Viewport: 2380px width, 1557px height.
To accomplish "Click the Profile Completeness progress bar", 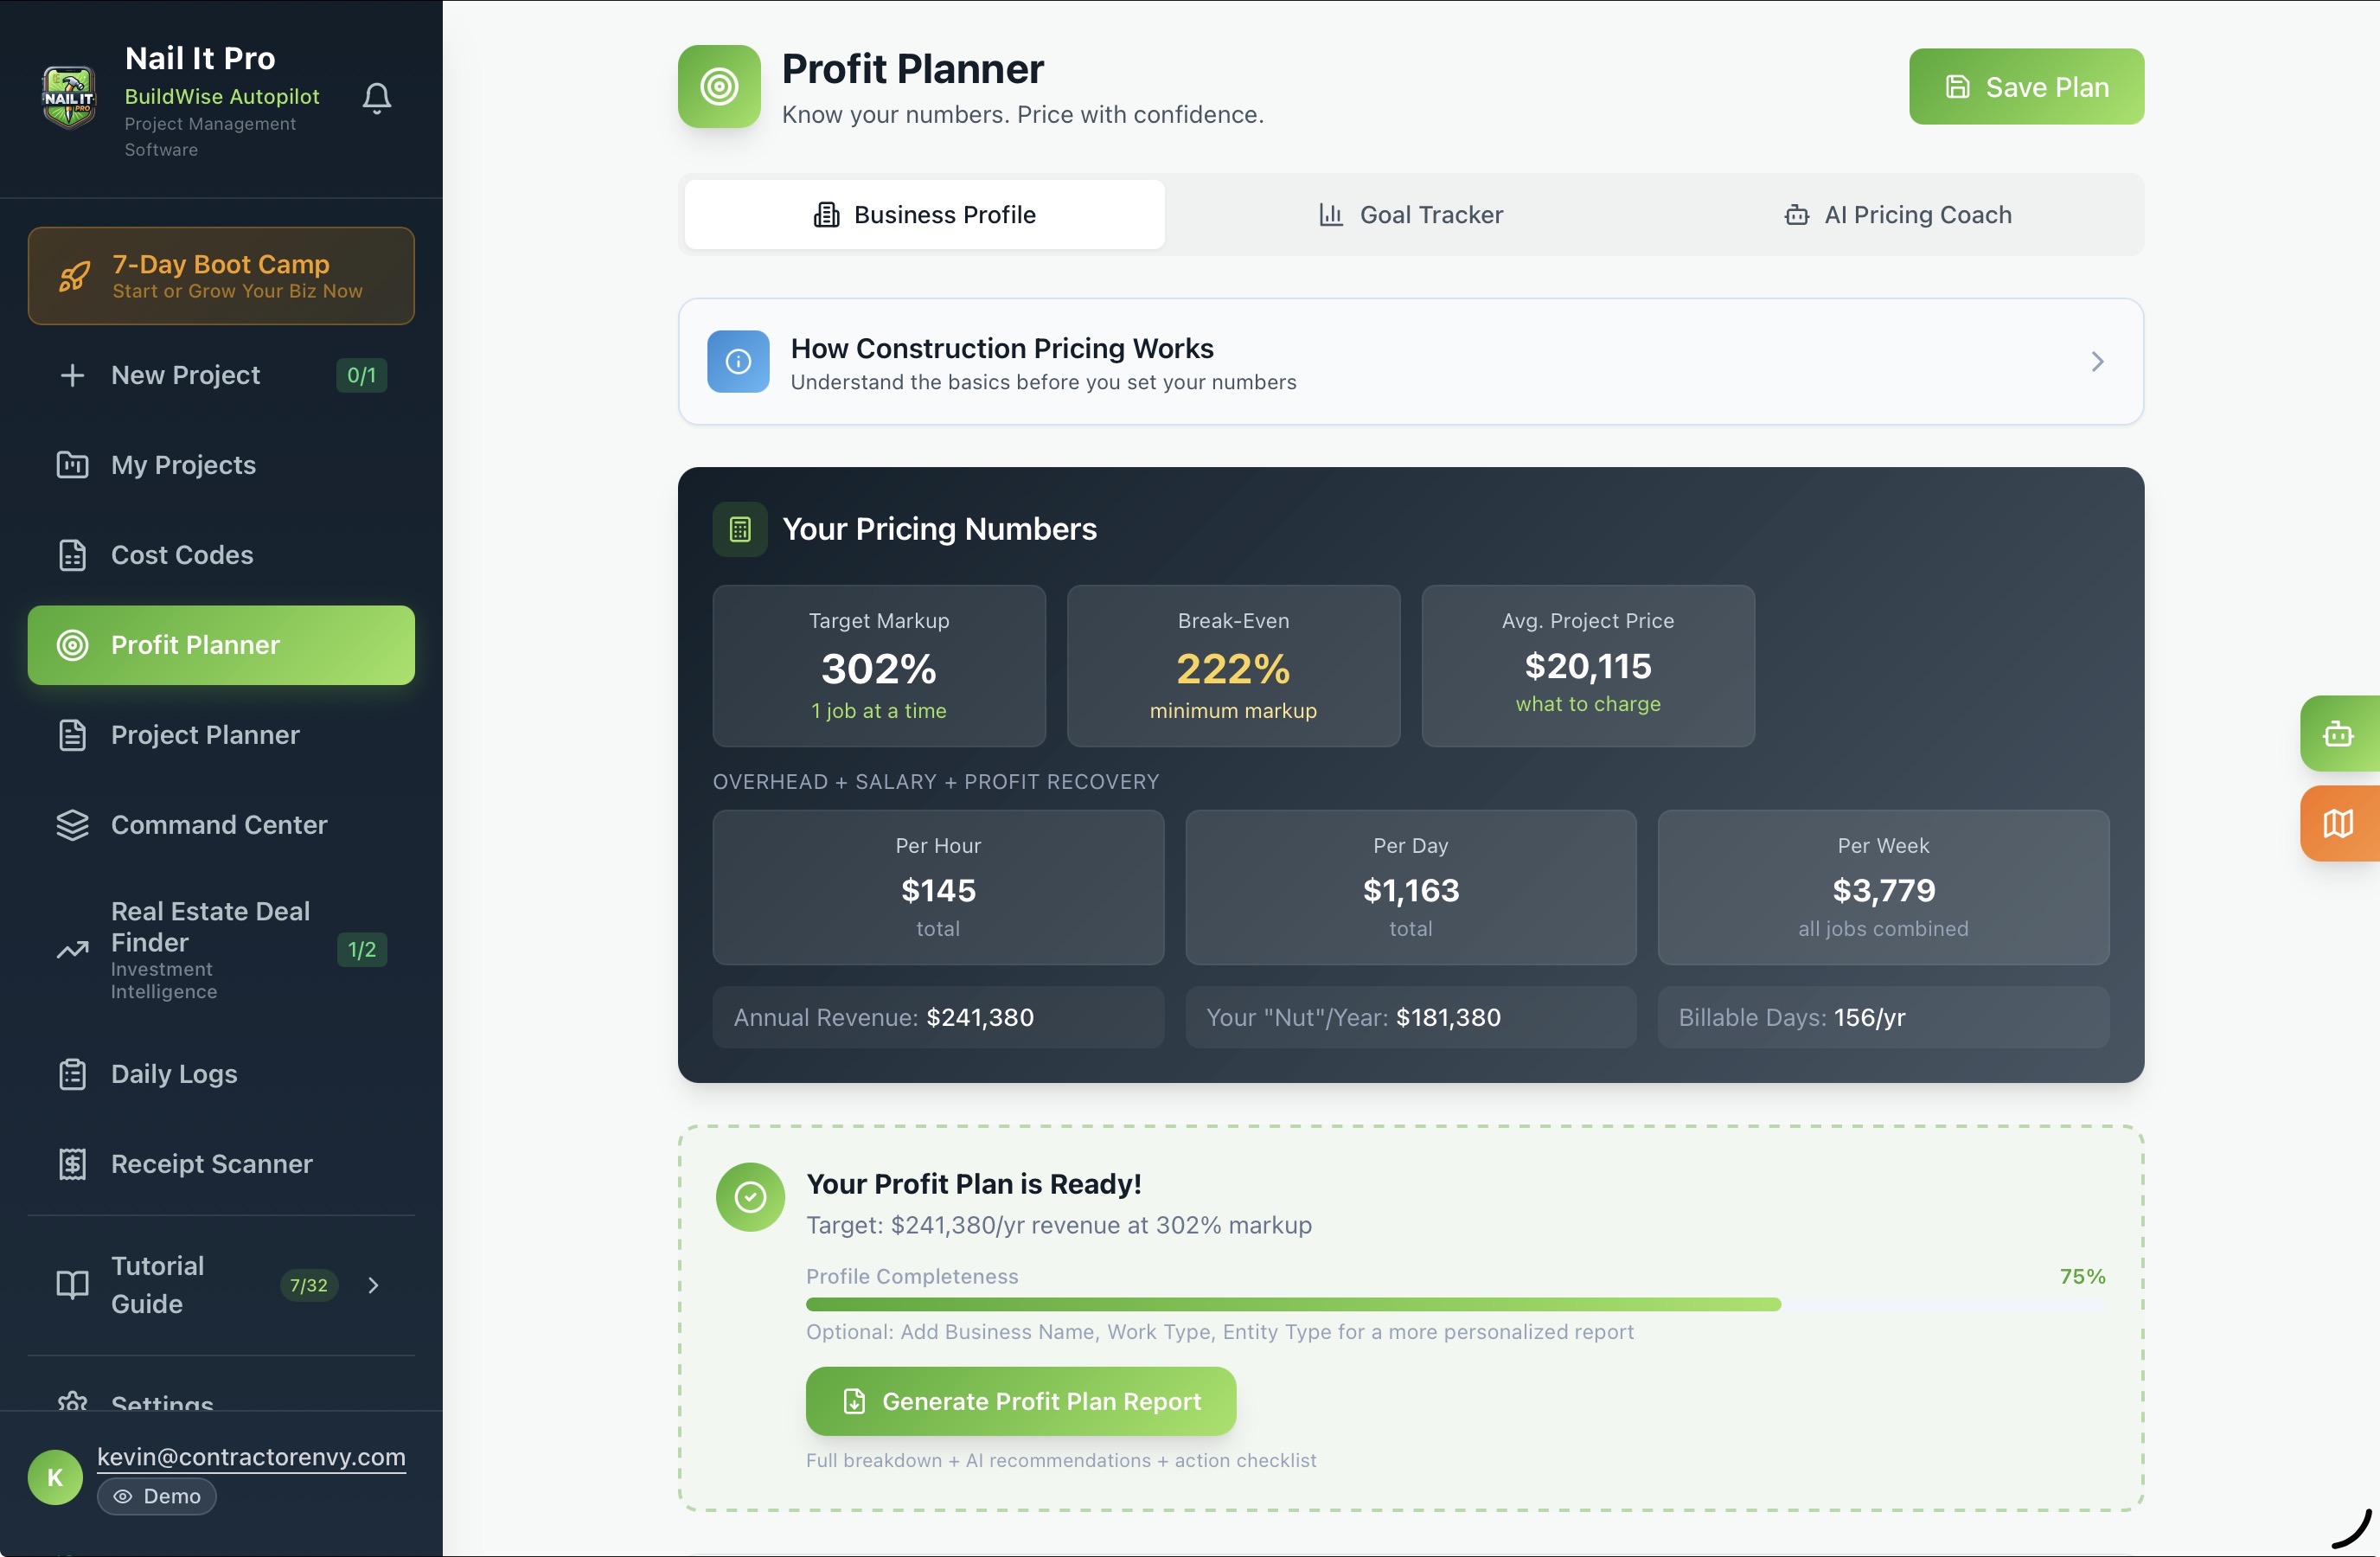I will click(1455, 1304).
